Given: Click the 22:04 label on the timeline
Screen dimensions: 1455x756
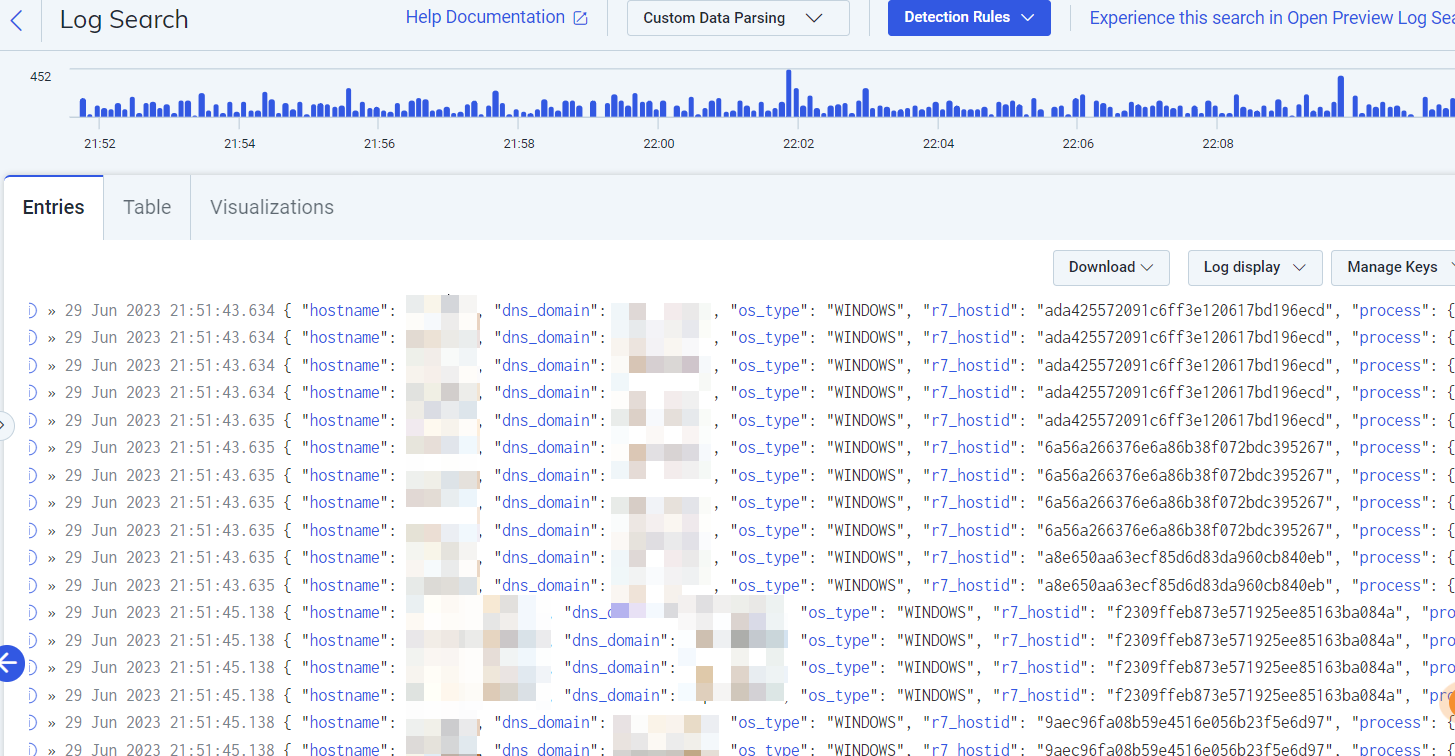Looking at the screenshot, I should (x=938, y=144).
